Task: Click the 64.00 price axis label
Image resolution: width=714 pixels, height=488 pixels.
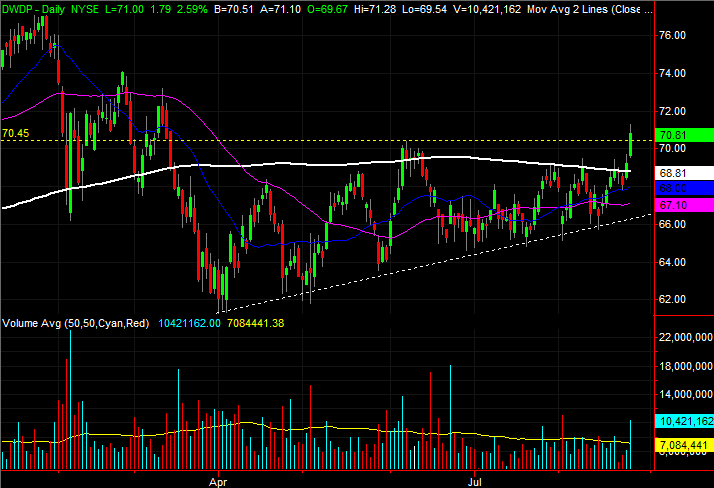Action: click(672, 262)
